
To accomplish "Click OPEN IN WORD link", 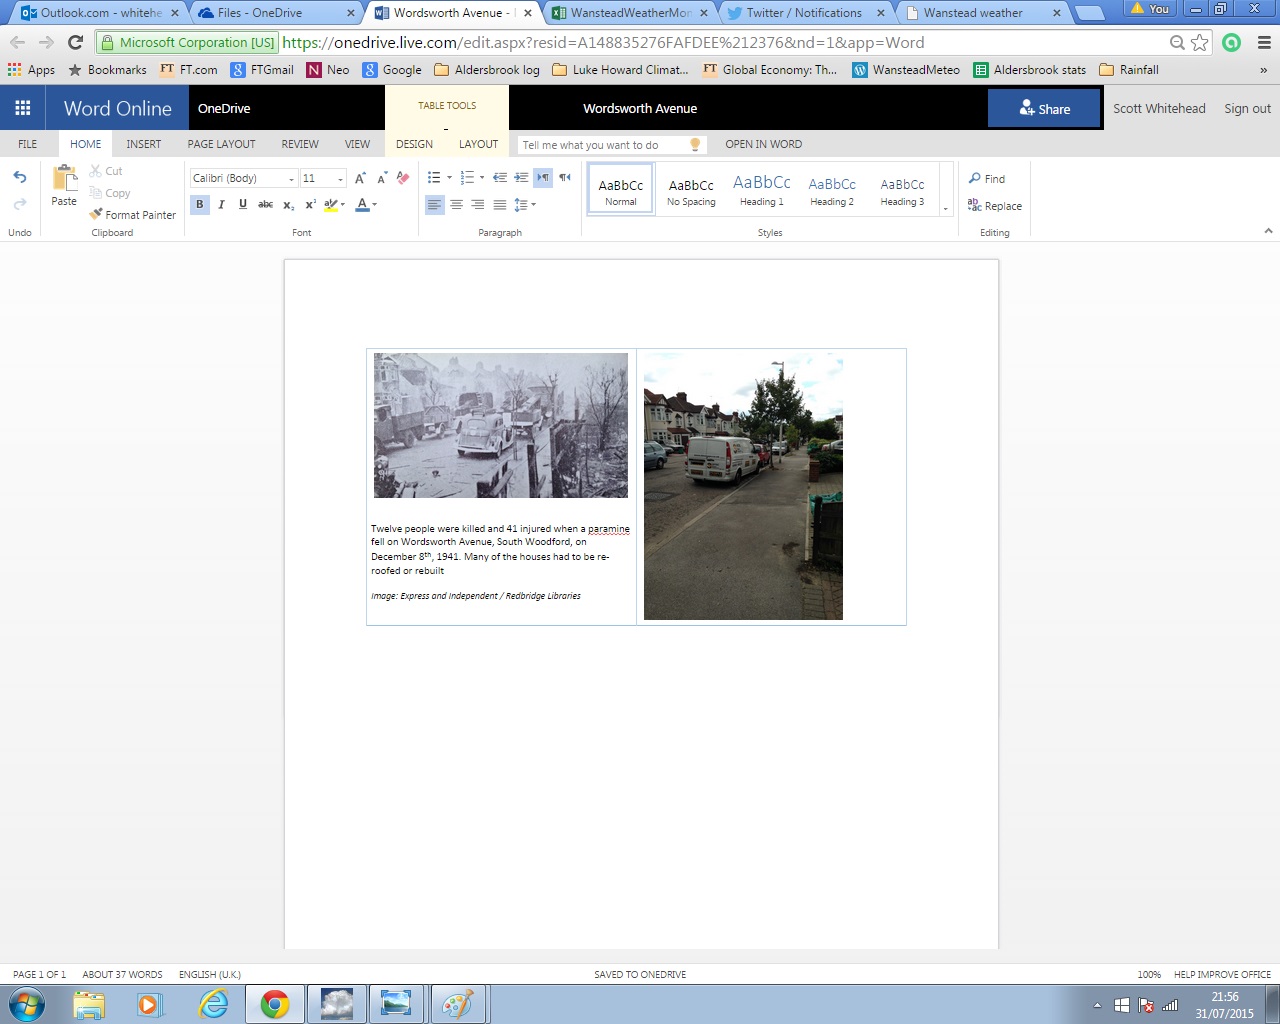I will pos(763,144).
